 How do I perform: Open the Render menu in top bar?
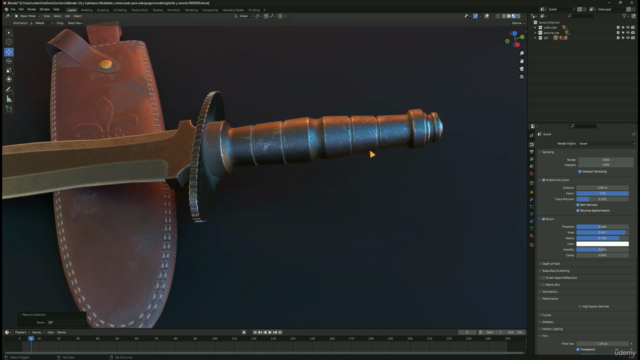31,9
